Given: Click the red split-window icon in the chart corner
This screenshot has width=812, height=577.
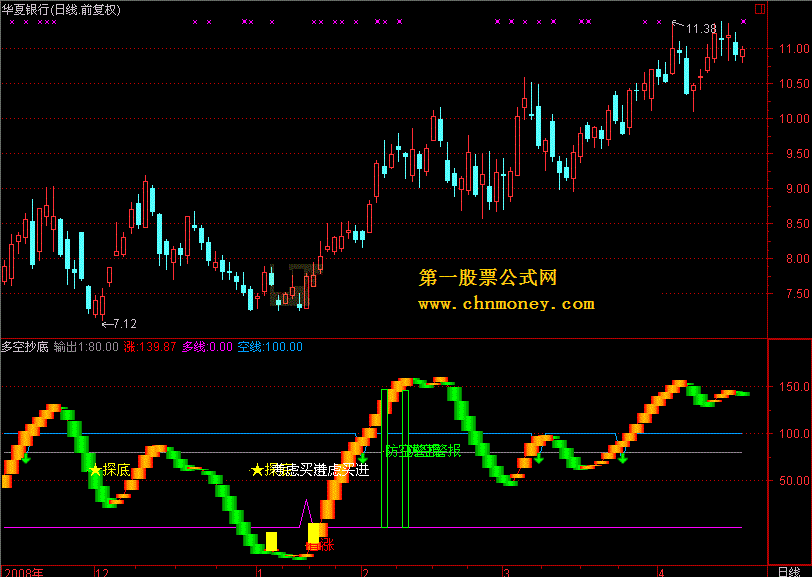Looking at the screenshot, I should pyautogui.click(x=760, y=9).
